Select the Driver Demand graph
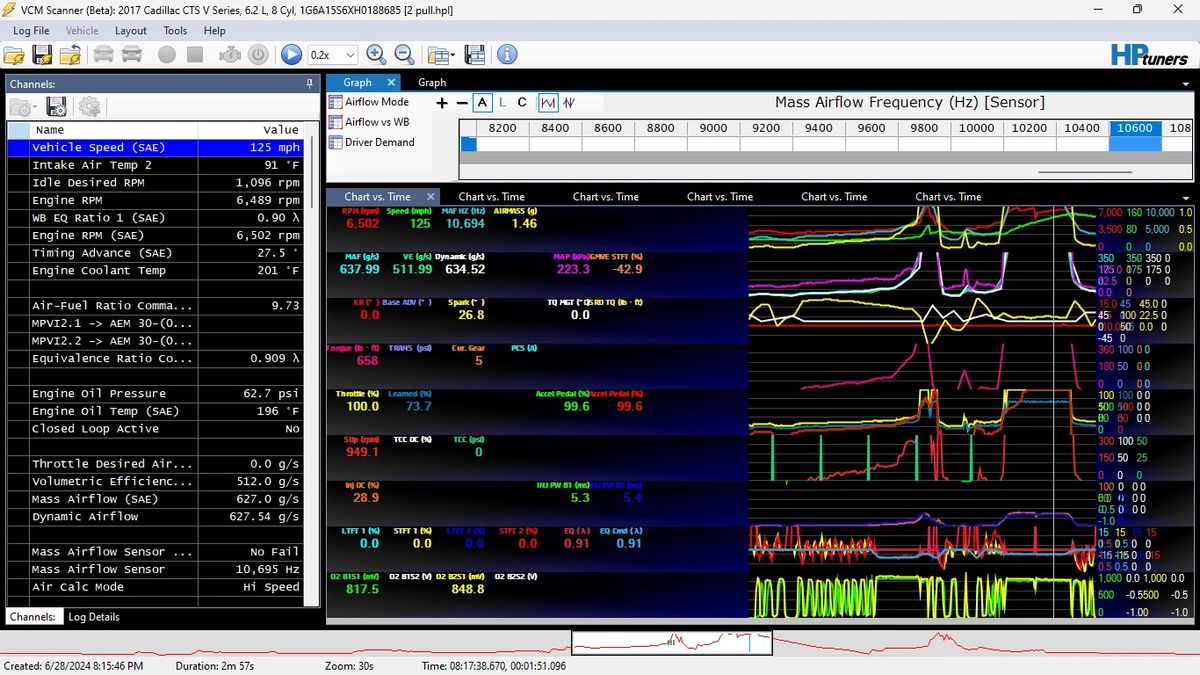This screenshot has width=1200, height=675. 377,142
